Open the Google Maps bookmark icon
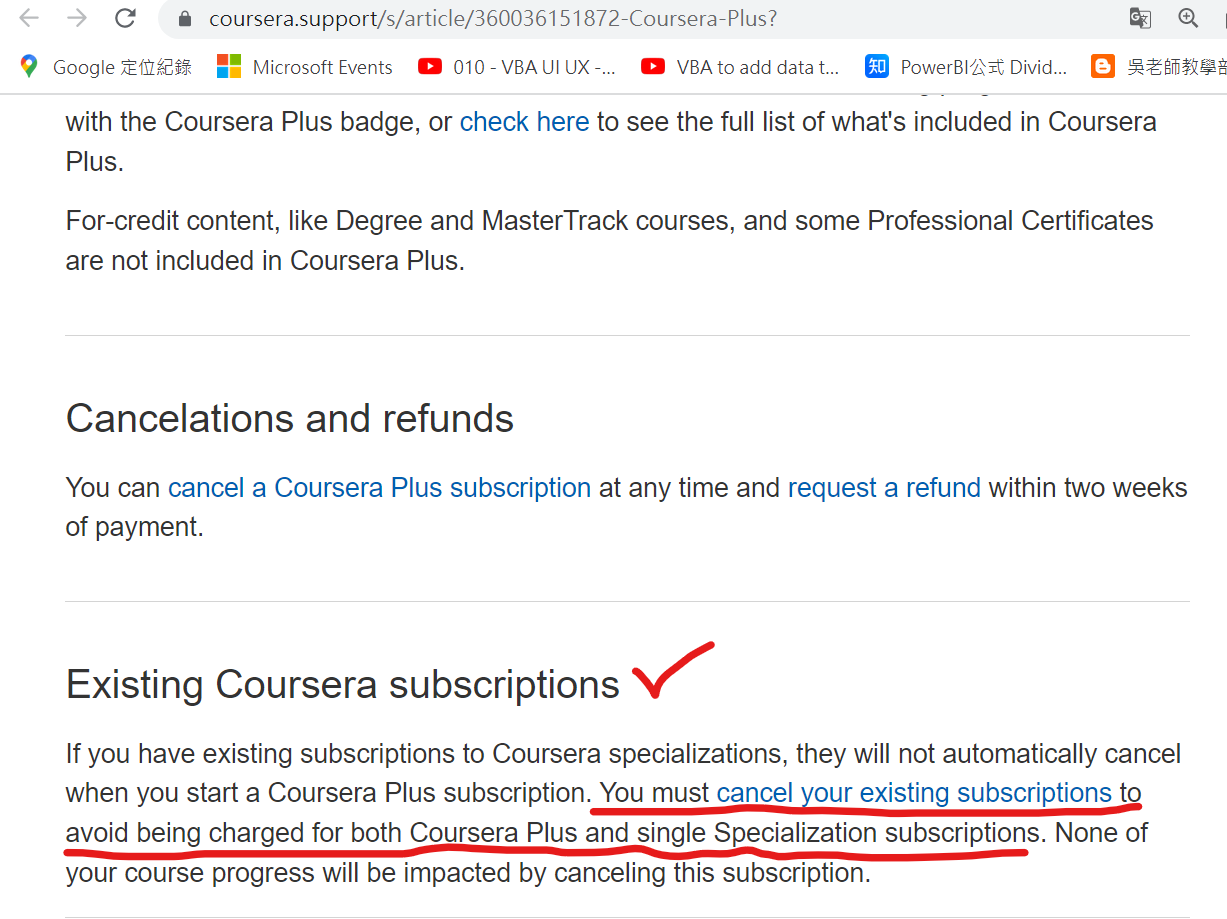The width and height of the screenshot is (1227, 919). click(29, 67)
